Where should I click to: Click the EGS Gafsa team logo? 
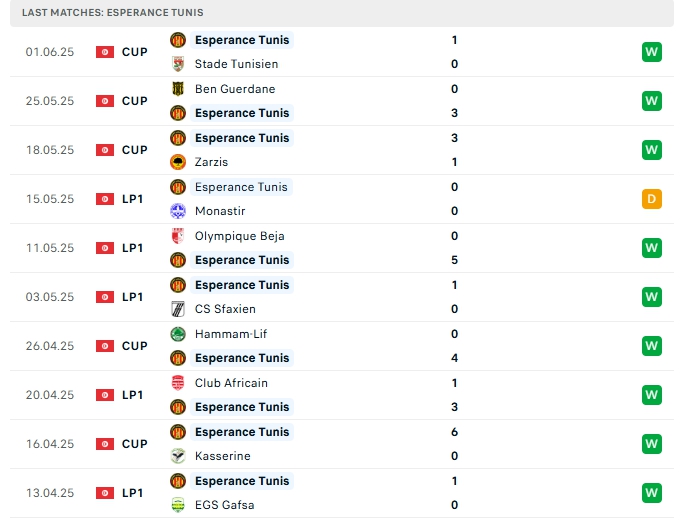pyautogui.click(x=178, y=505)
